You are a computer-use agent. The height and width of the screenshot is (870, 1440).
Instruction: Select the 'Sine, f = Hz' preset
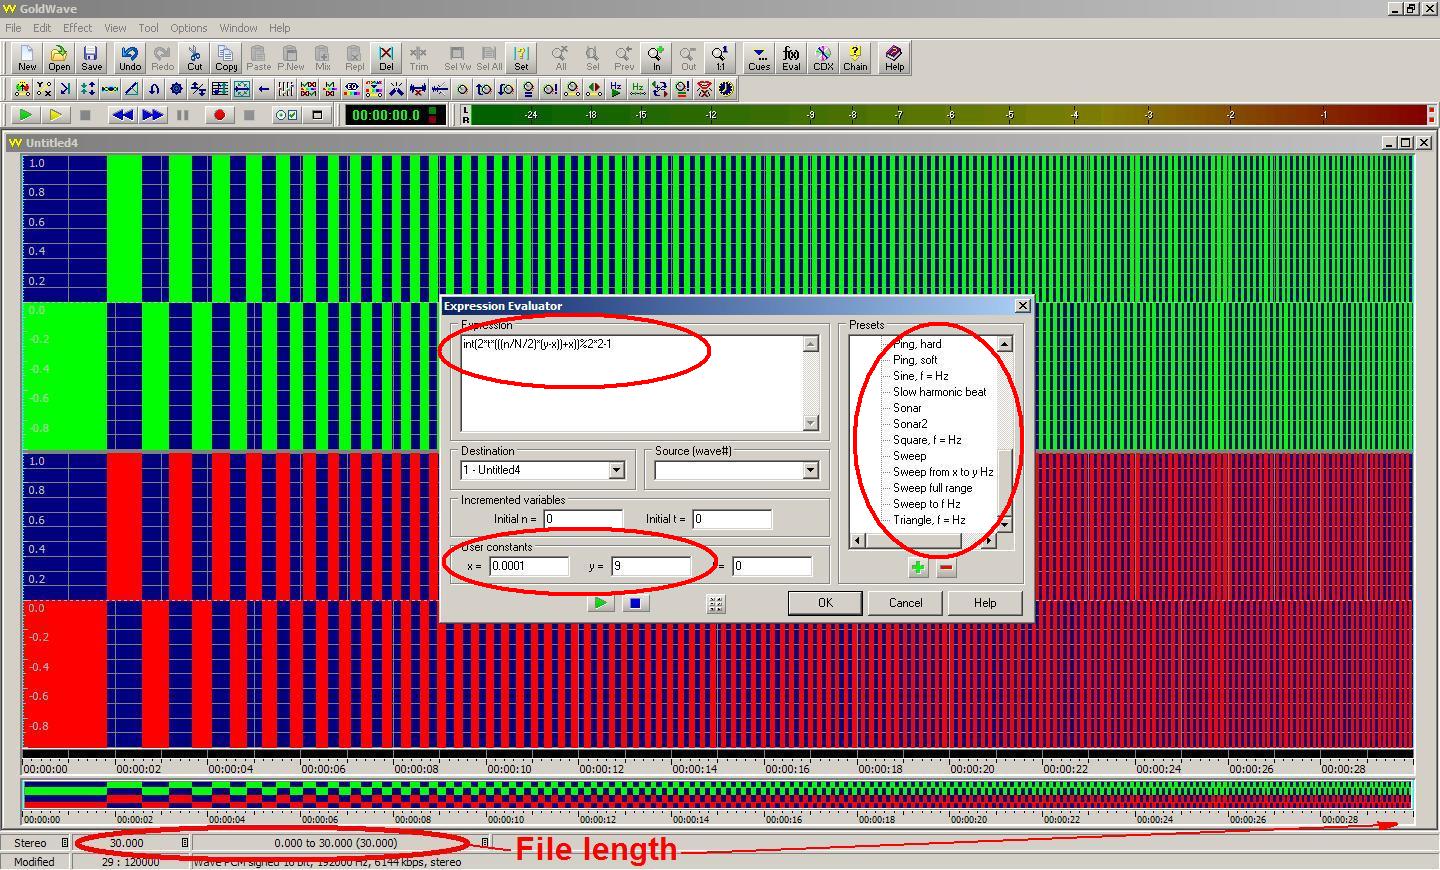click(920, 376)
